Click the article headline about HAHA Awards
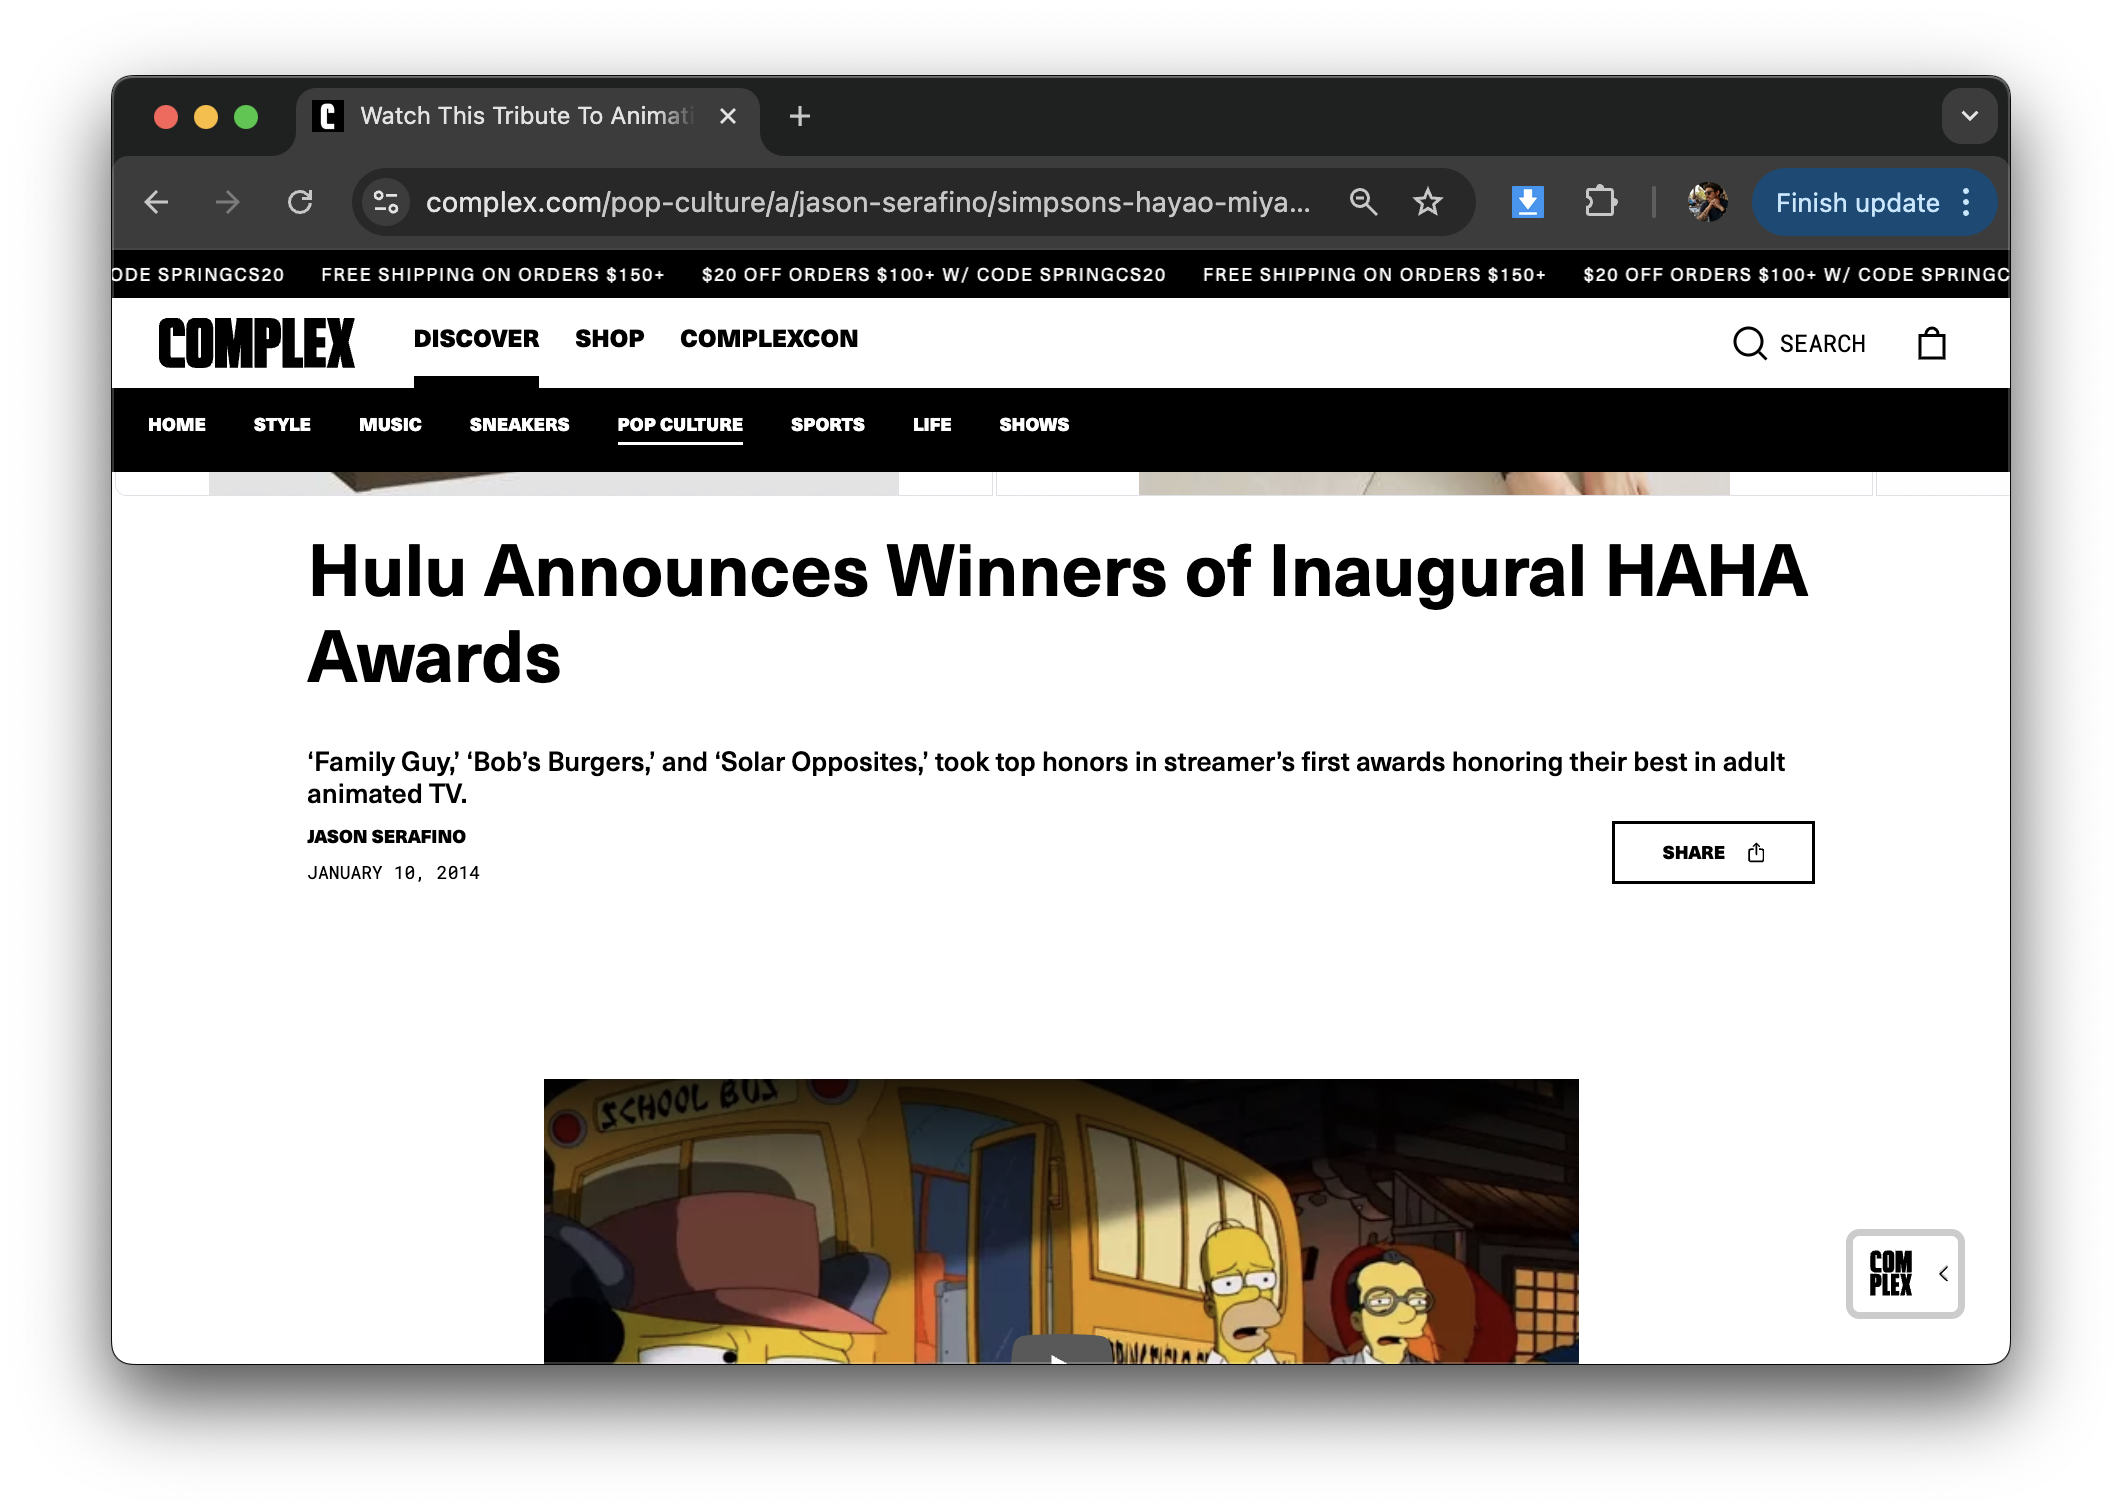This screenshot has width=2122, height=1512. click(1058, 614)
